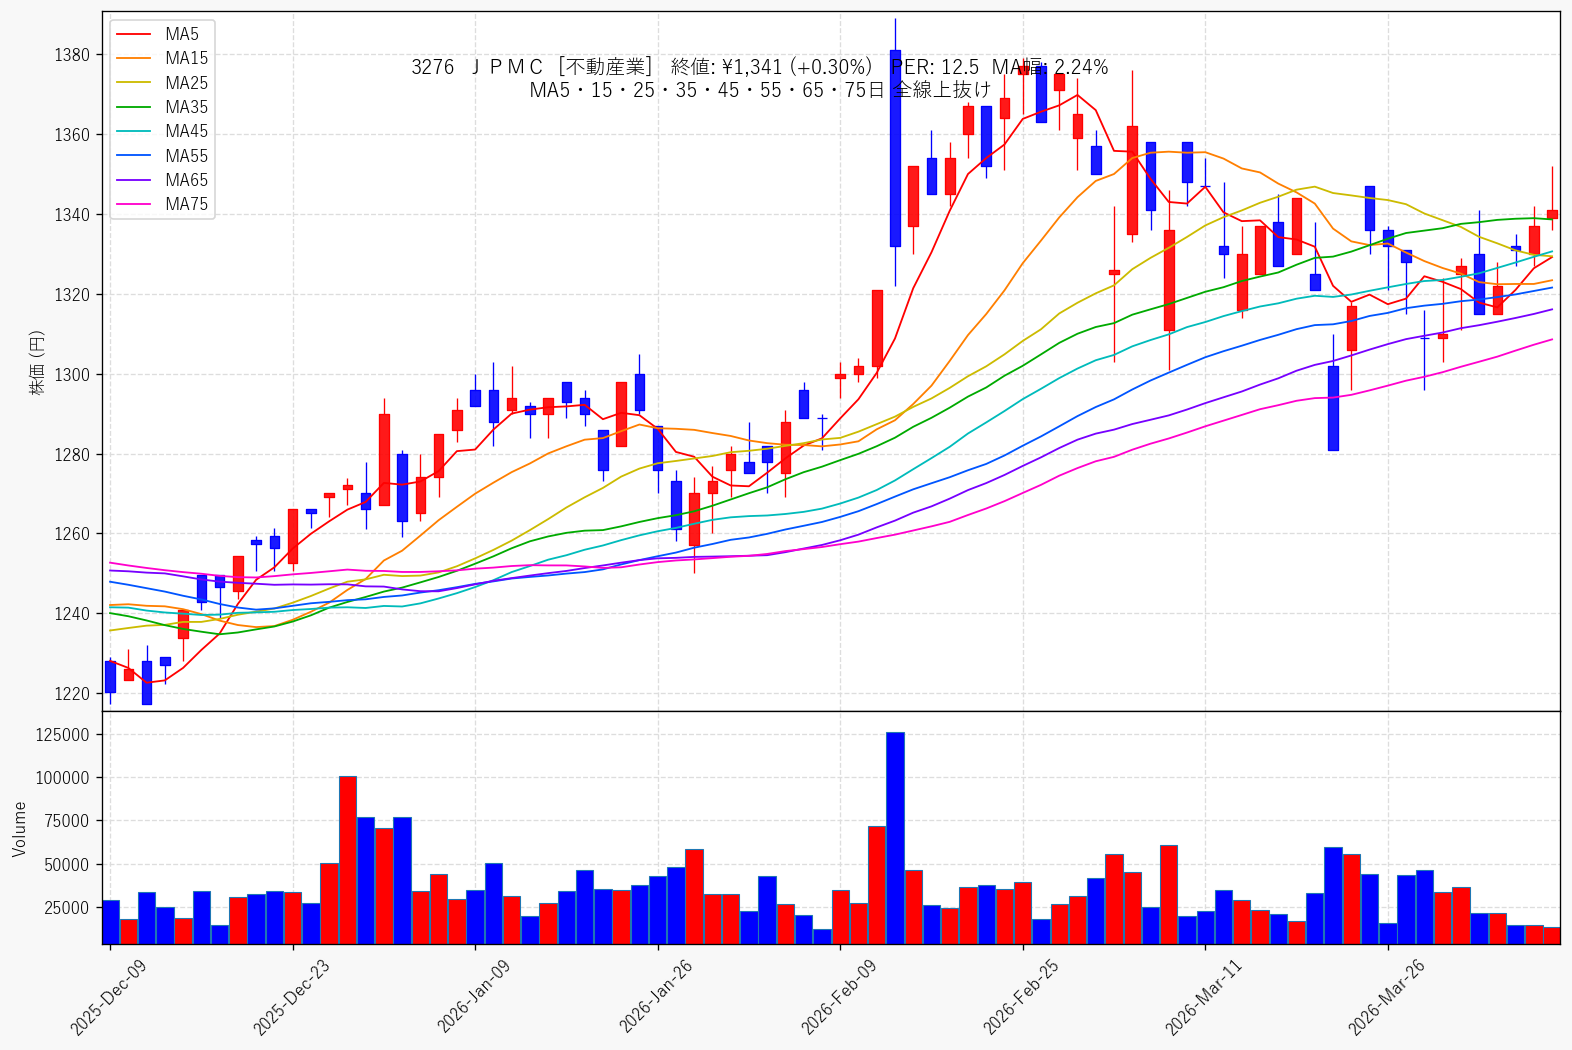
Task: Click the MA15 orange legend entry
Action: pos(162,58)
